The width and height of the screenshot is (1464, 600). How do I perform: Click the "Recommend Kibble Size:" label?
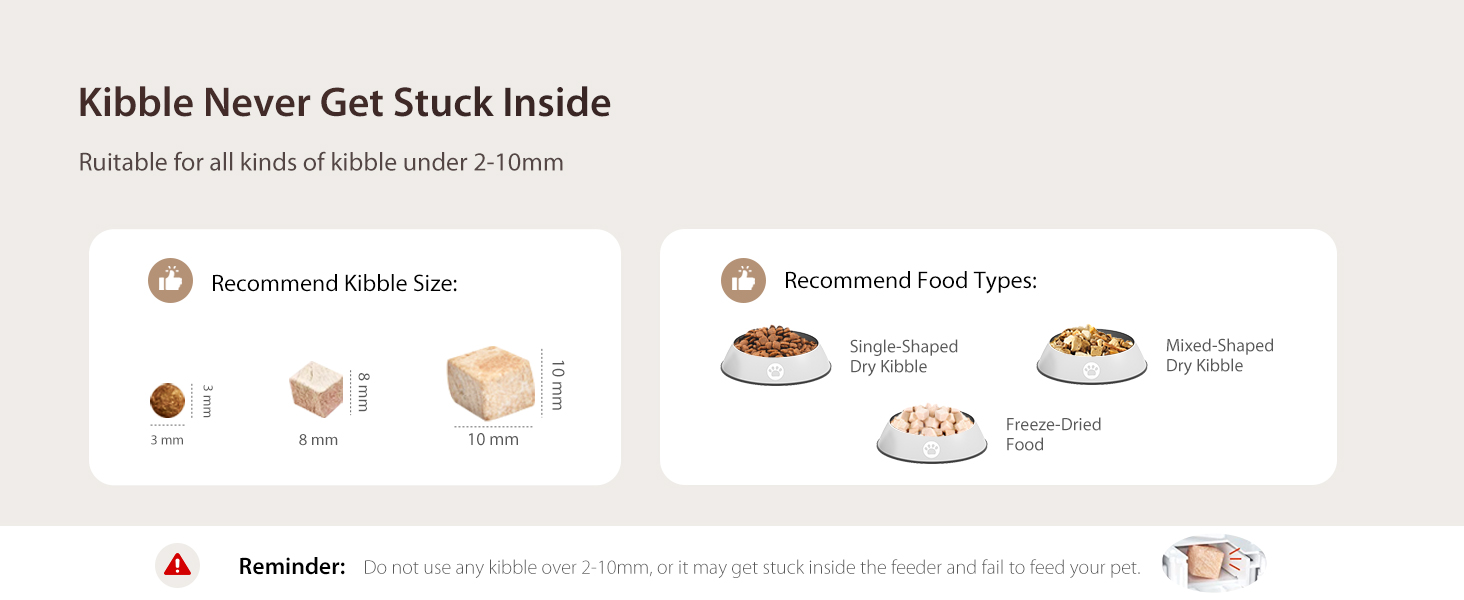click(334, 283)
